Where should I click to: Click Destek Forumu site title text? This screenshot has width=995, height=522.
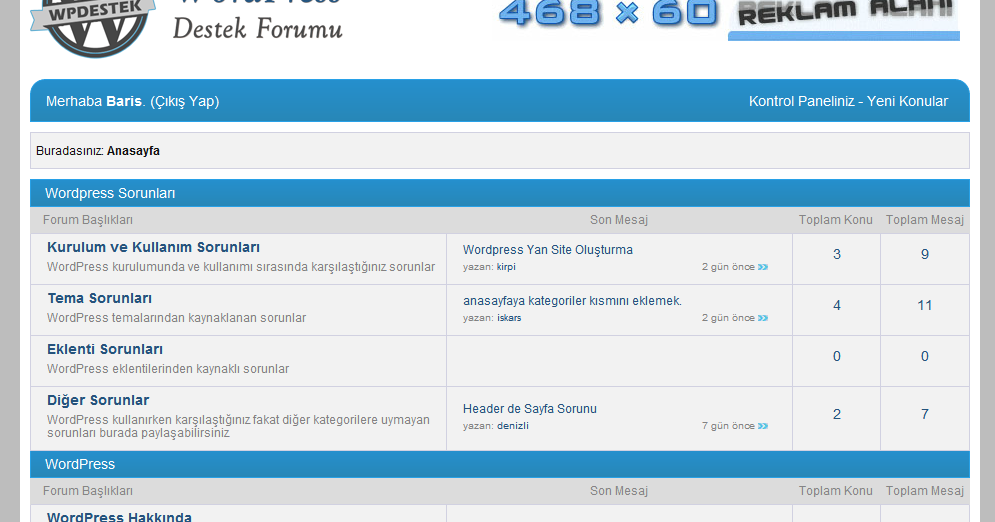point(258,29)
